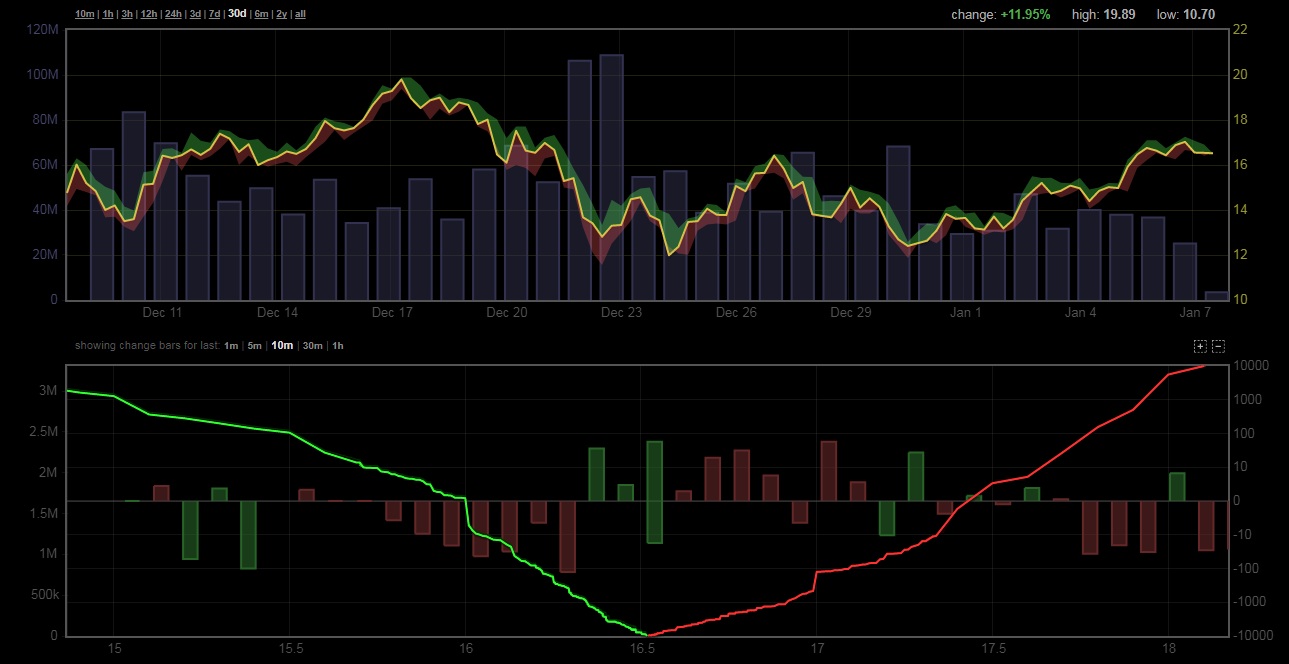This screenshot has width=1289, height=664.
Task: Zoom out with the minus icon
Action: pyautogui.click(x=1218, y=346)
